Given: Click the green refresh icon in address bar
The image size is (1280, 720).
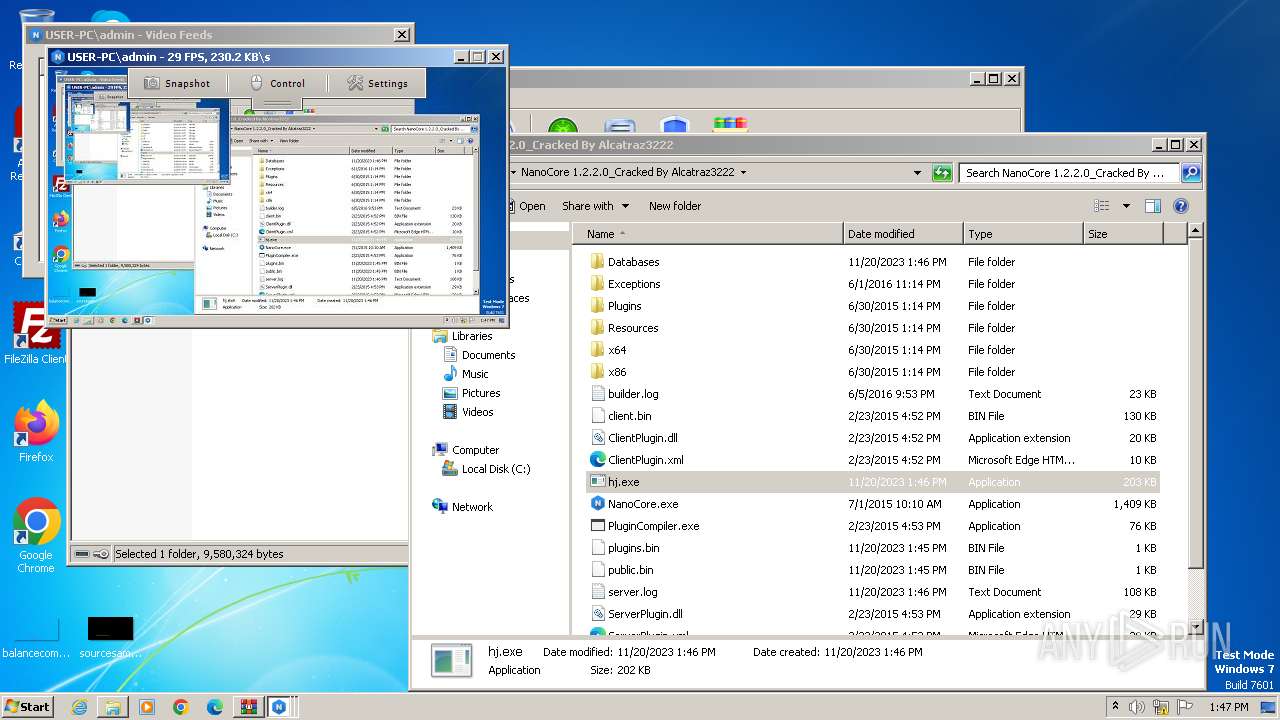Looking at the screenshot, I should [941, 173].
